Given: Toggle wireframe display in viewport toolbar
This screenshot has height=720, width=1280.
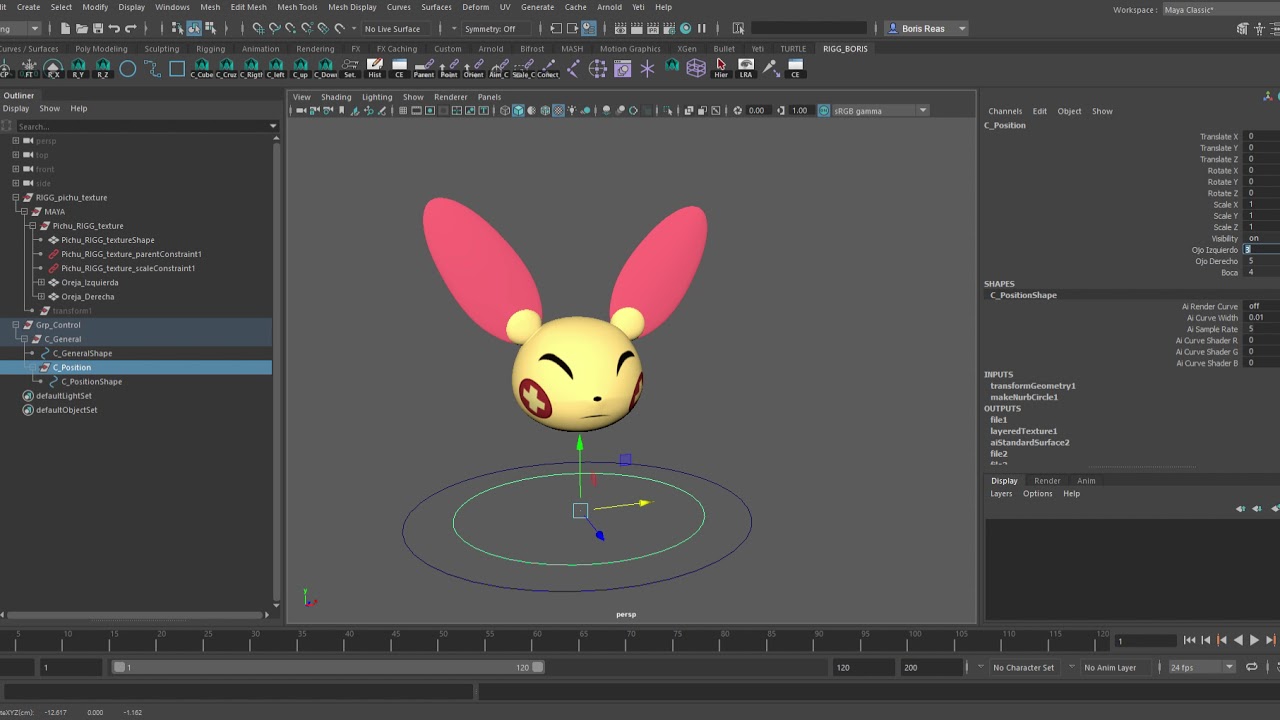Looking at the screenshot, I should pos(505,110).
